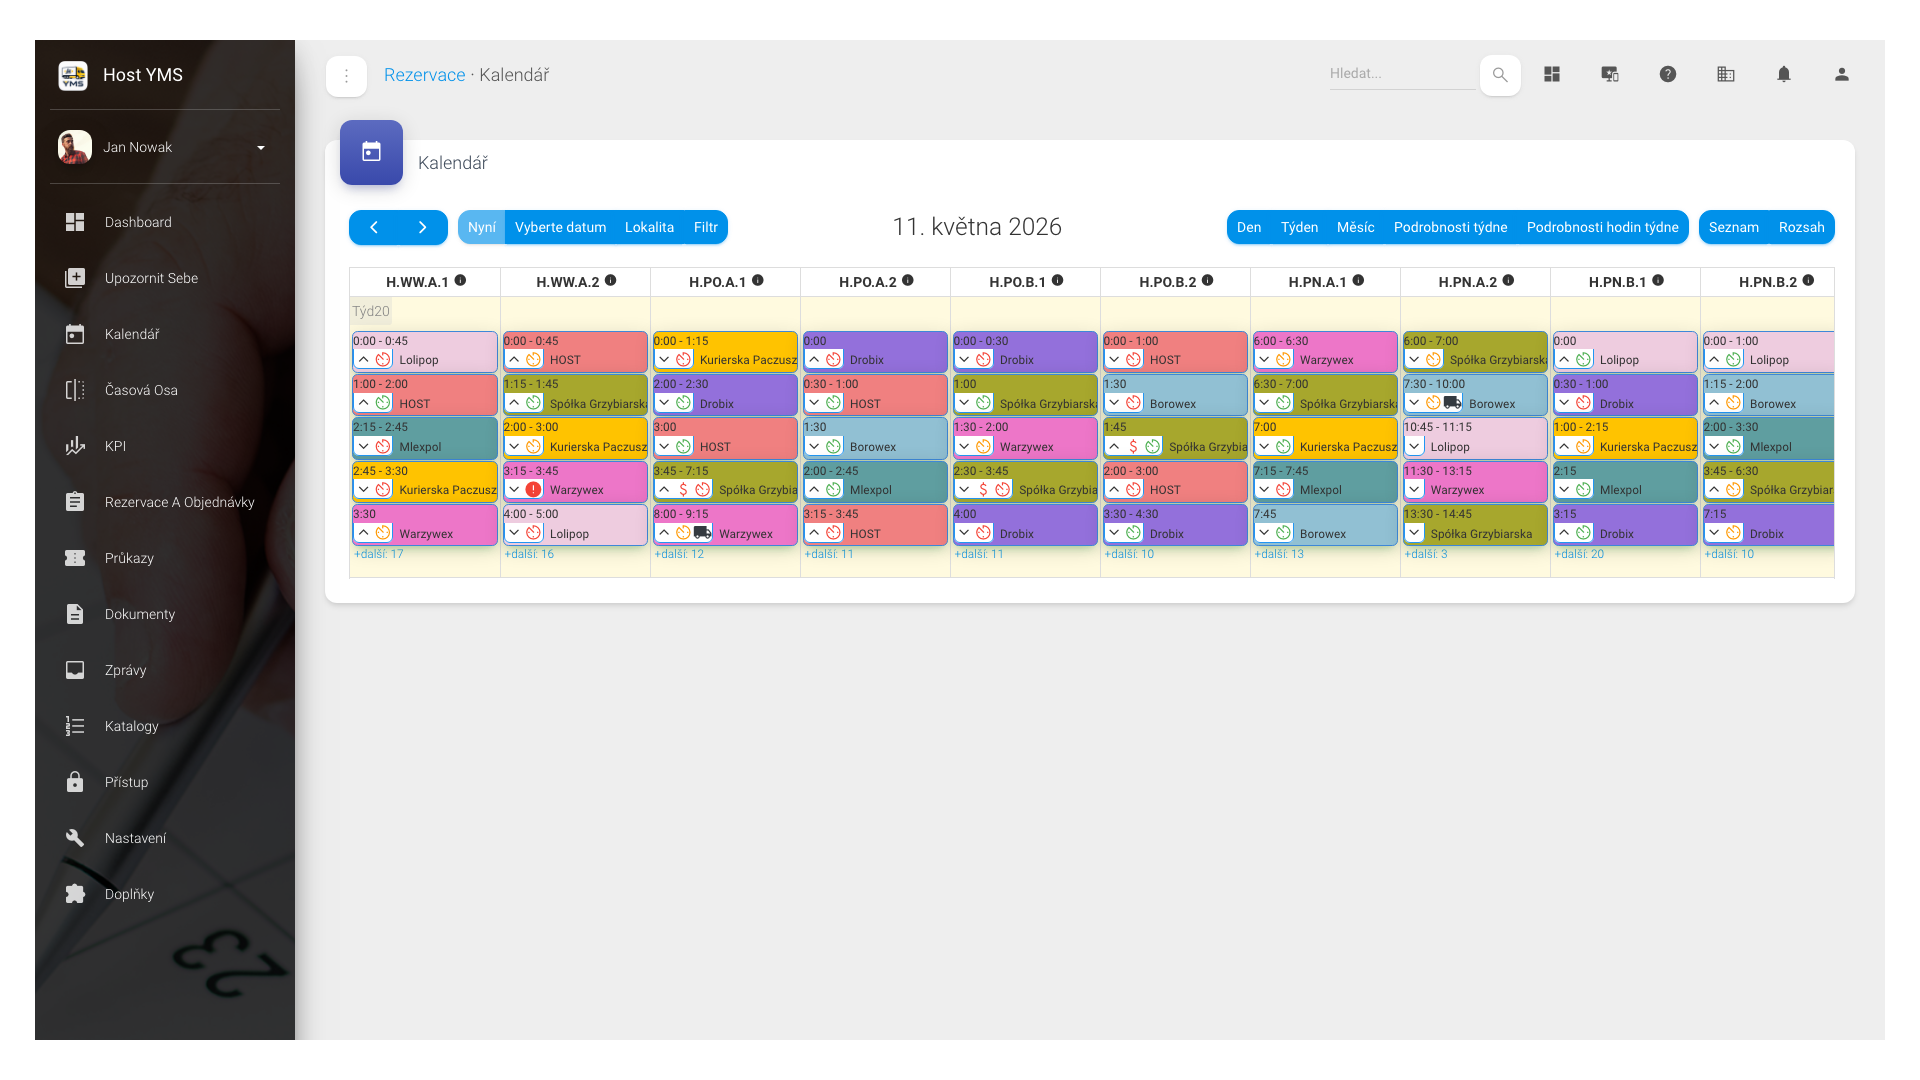1920x1080 pixels.
Task: Expand H.PO.A.1 Drobix 2:00 - 2:30 entry
Action: pyautogui.click(x=664, y=403)
